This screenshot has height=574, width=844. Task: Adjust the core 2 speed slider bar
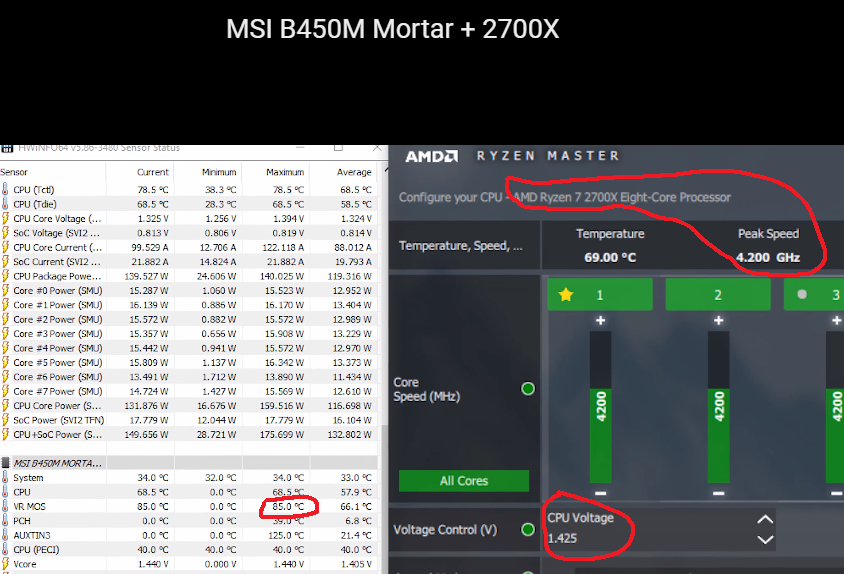tap(719, 407)
